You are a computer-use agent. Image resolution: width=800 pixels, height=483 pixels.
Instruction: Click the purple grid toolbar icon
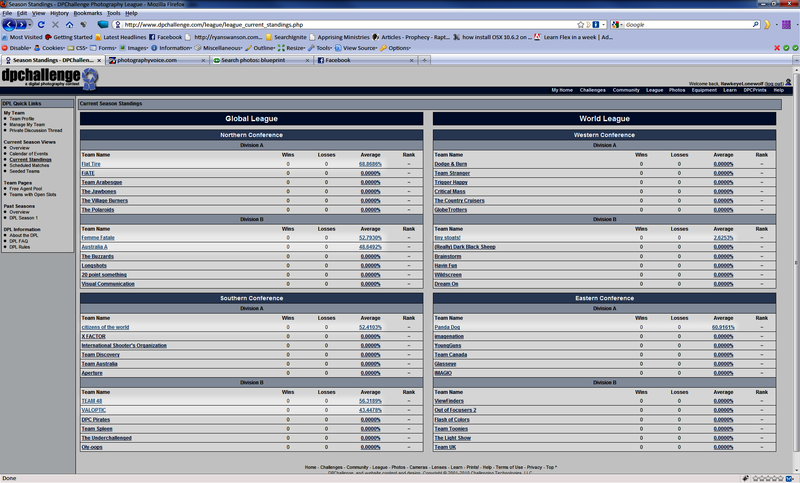click(x=786, y=24)
